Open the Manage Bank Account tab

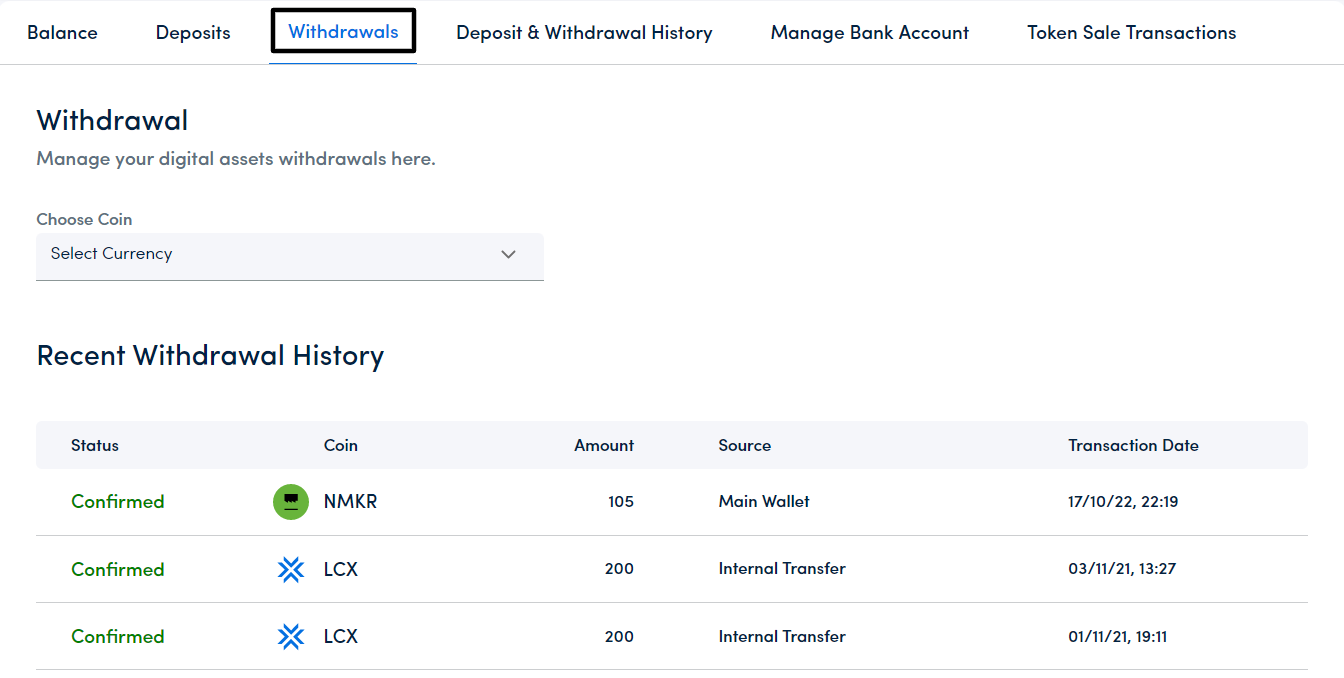pos(869,33)
